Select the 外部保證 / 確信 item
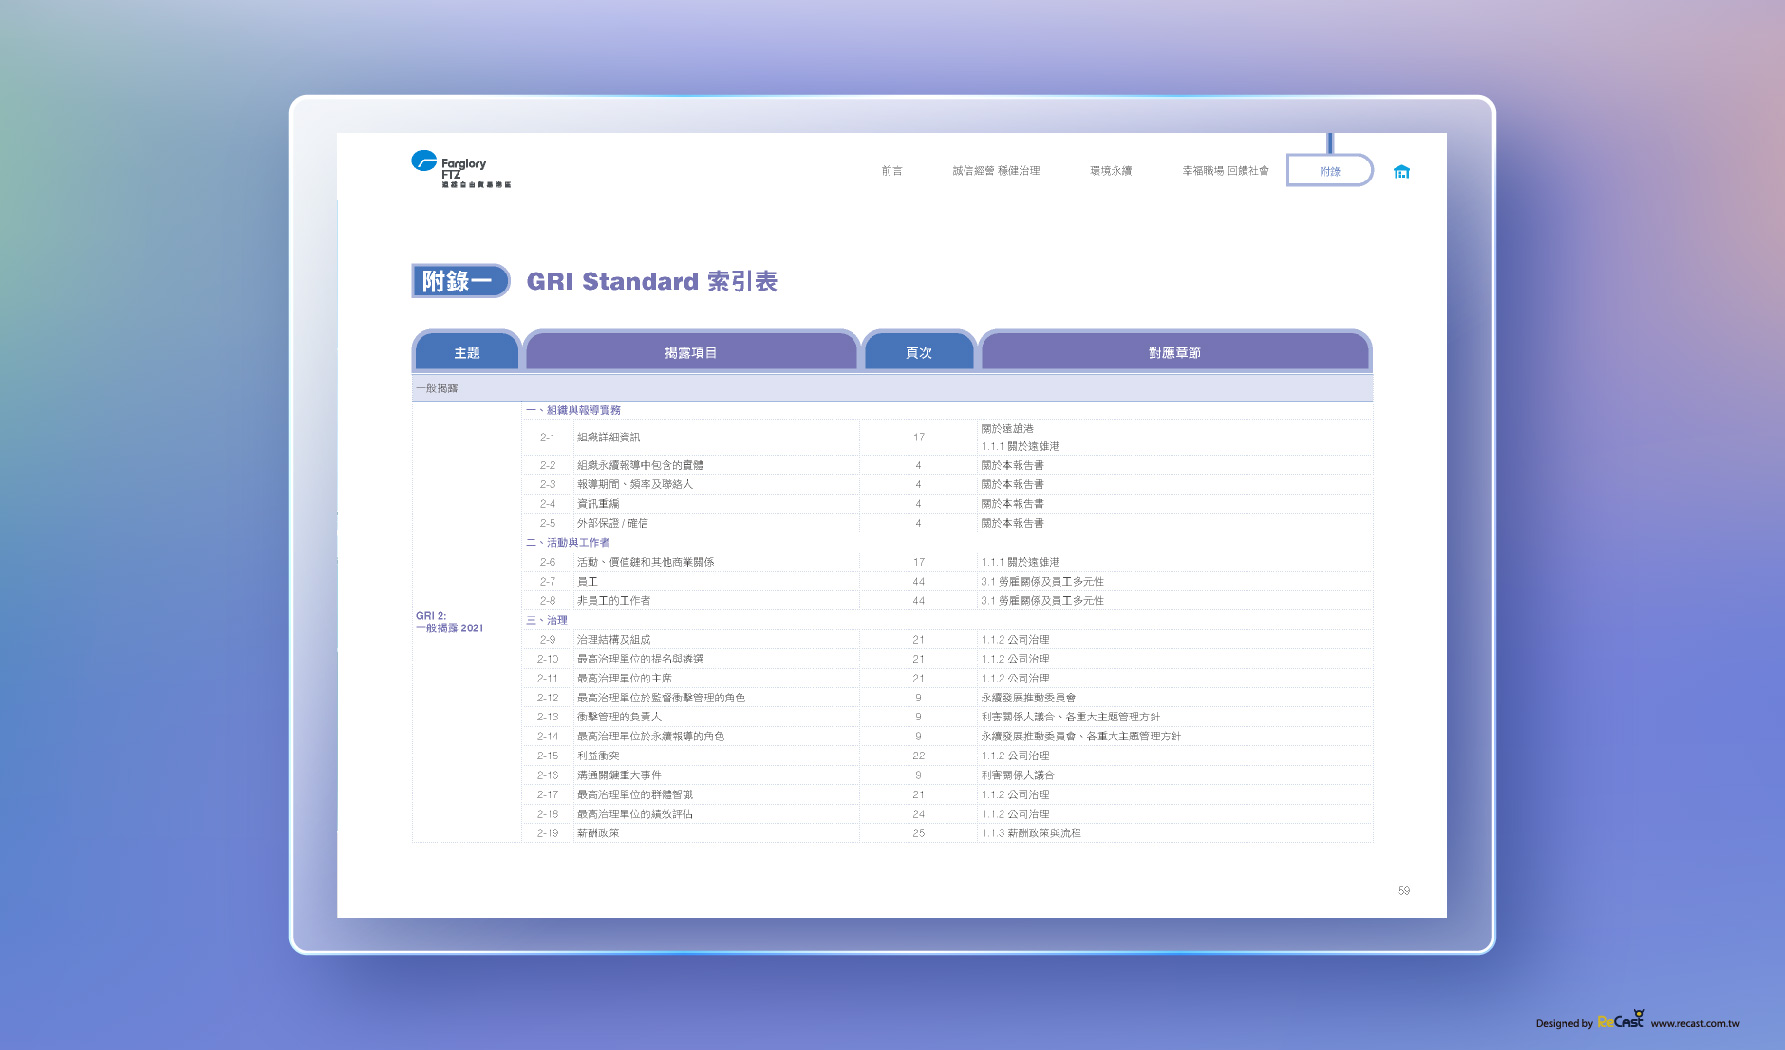1785x1050 pixels. pos(612,523)
